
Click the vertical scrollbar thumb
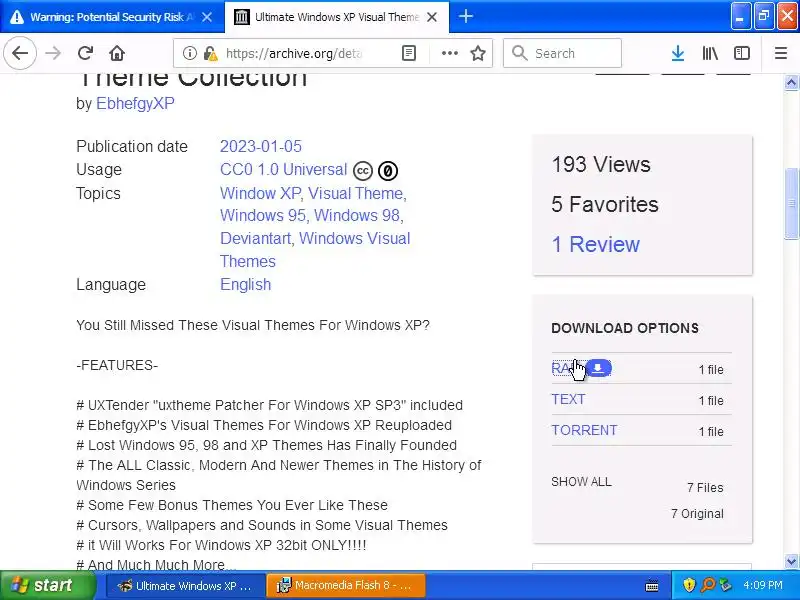pos(791,203)
